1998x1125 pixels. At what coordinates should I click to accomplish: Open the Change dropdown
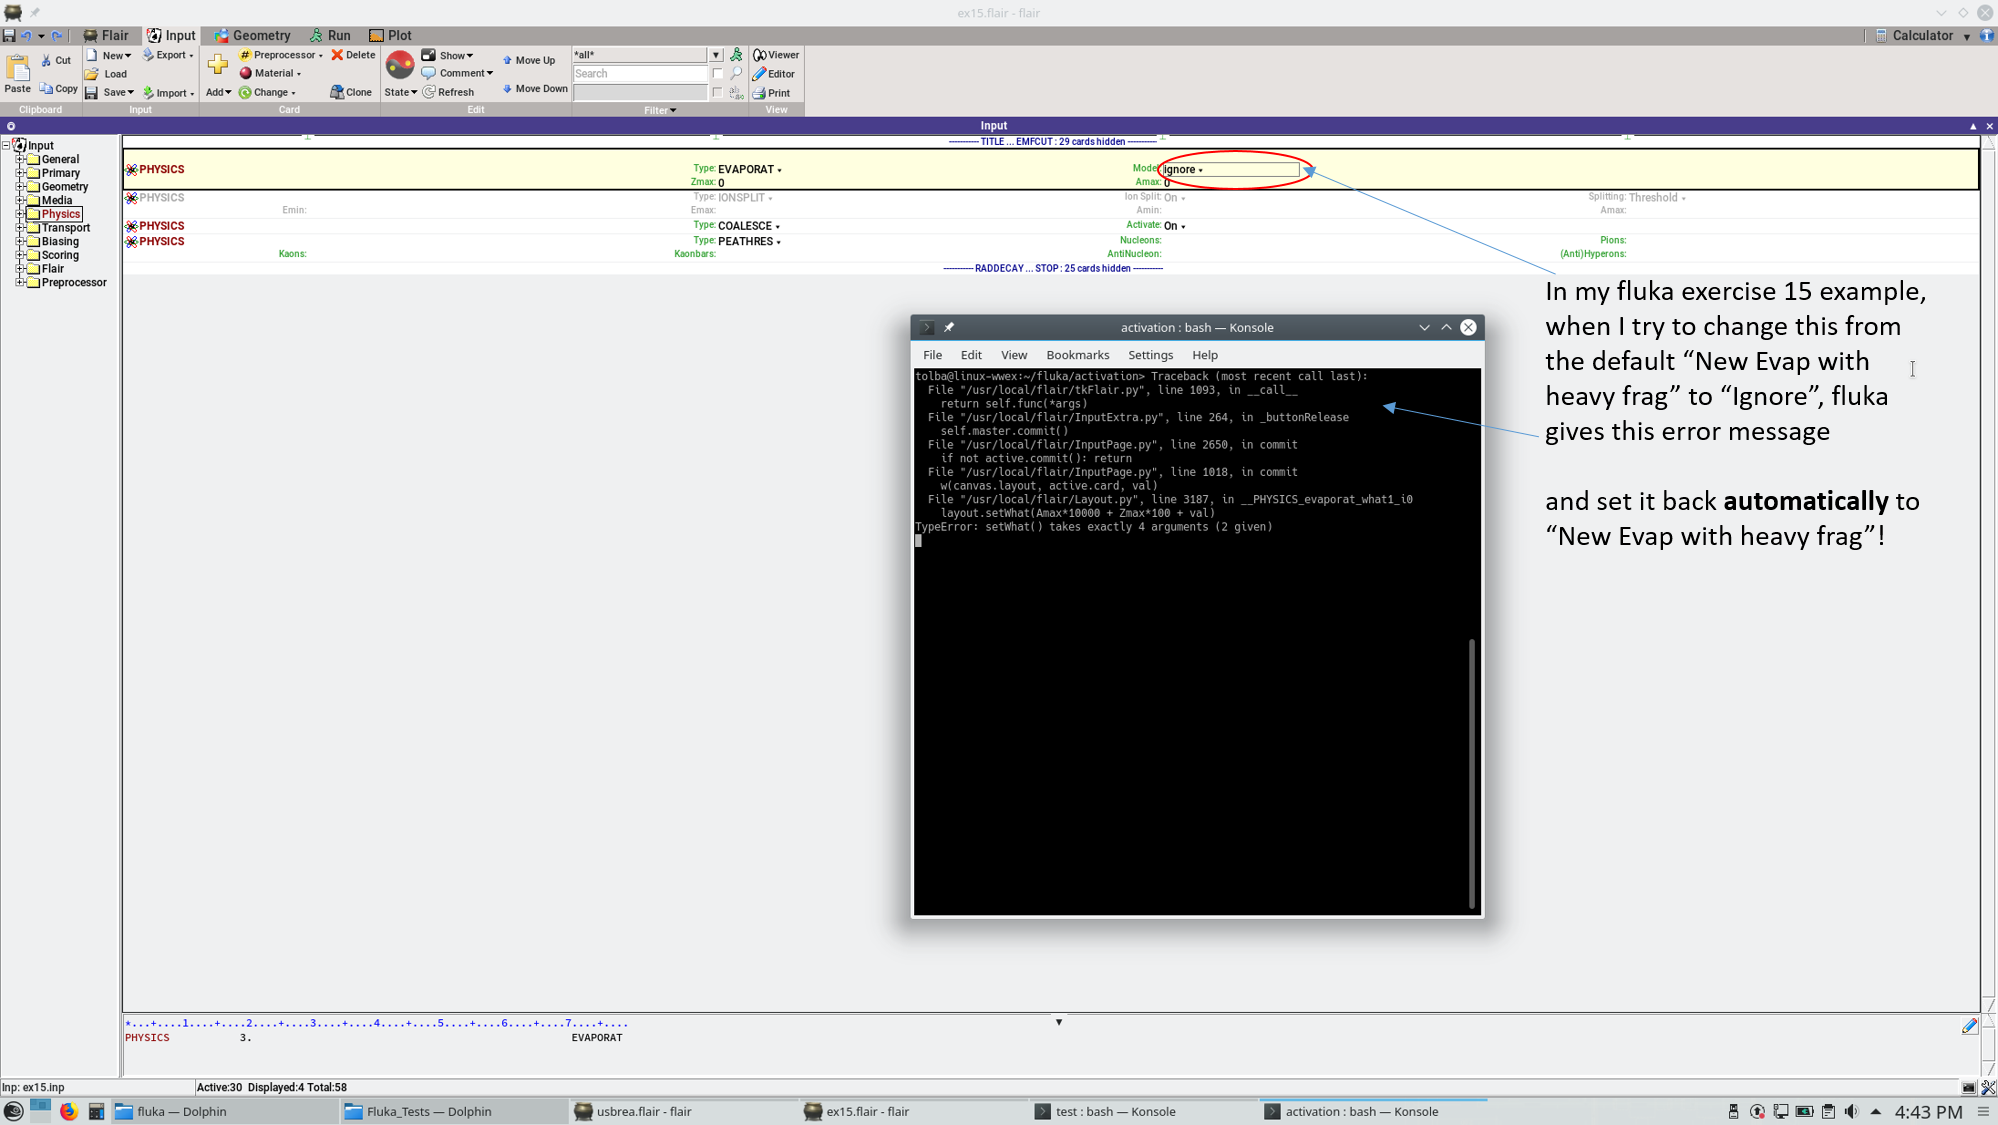click(267, 92)
